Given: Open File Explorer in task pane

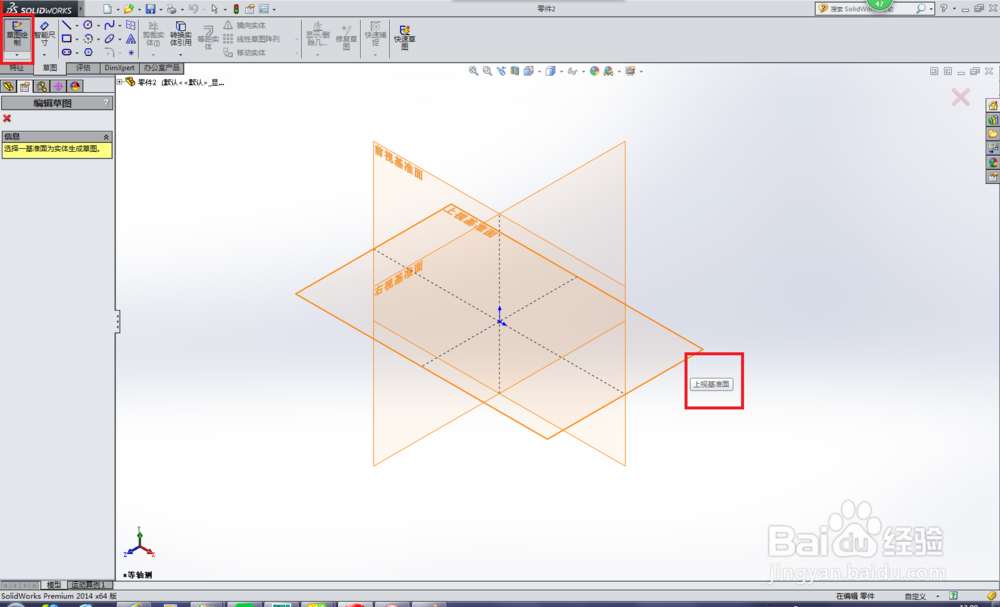Looking at the screenshot, I should [993, 134].
